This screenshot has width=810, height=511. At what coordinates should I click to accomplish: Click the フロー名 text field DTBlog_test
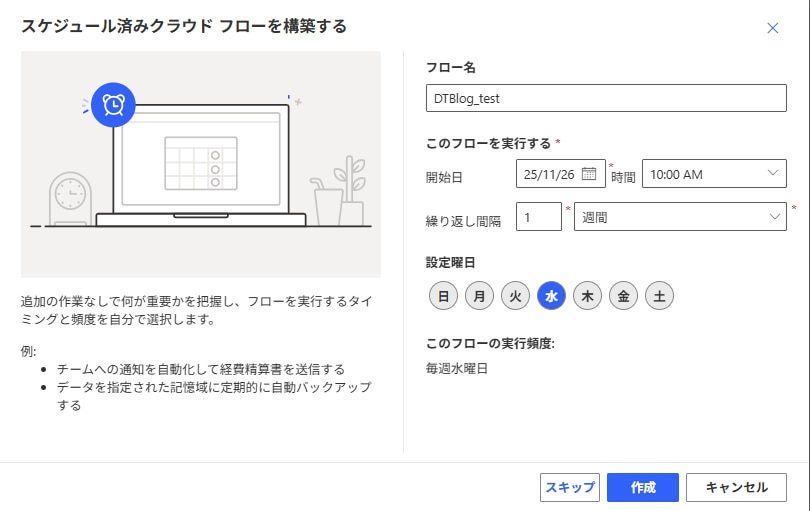coord(606,100)
